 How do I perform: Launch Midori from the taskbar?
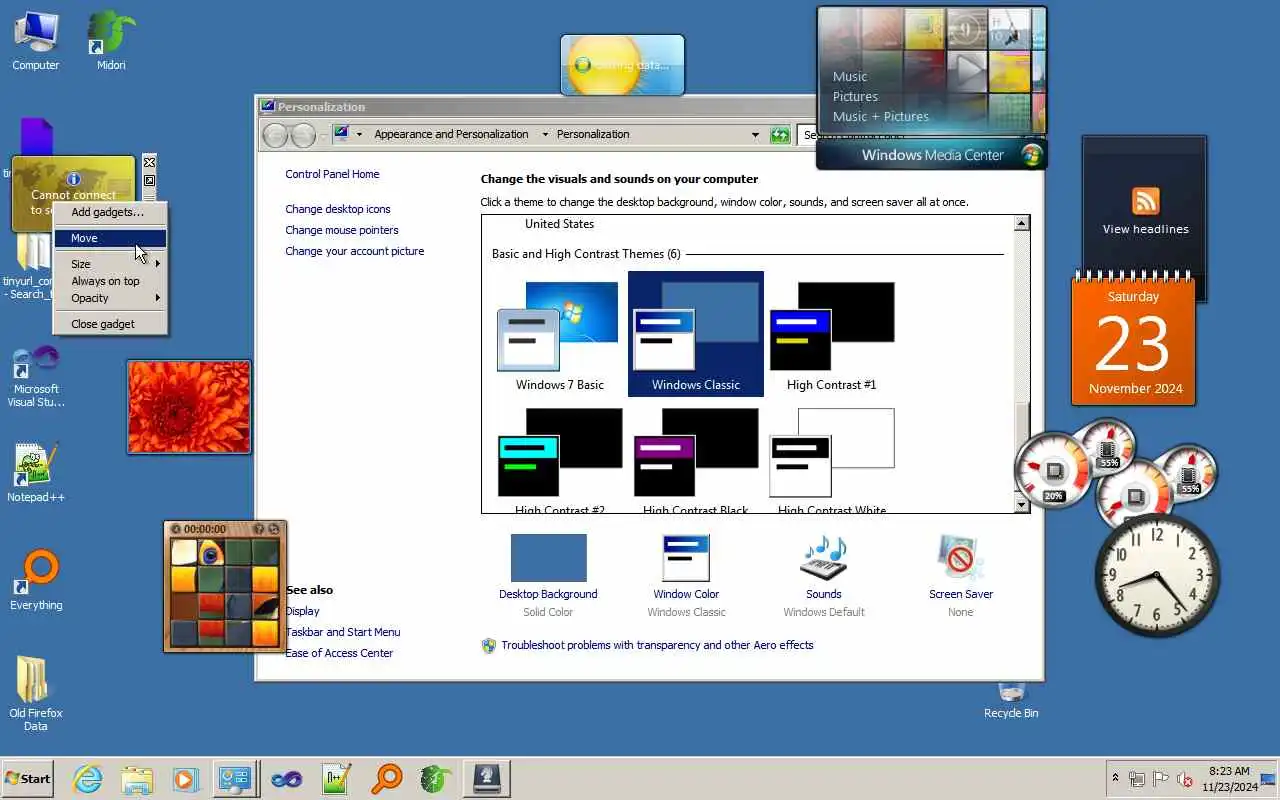[x=436, y=779]
